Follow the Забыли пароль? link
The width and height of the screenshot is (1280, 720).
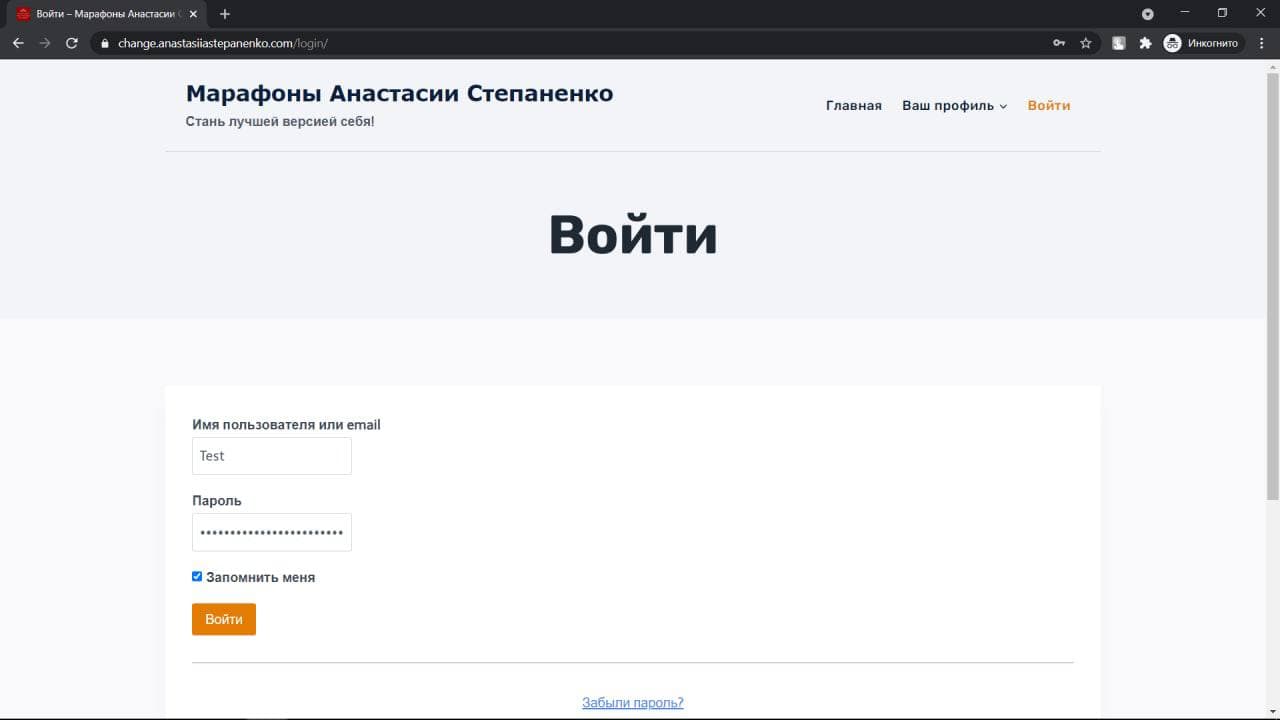[x=632, y=703]
